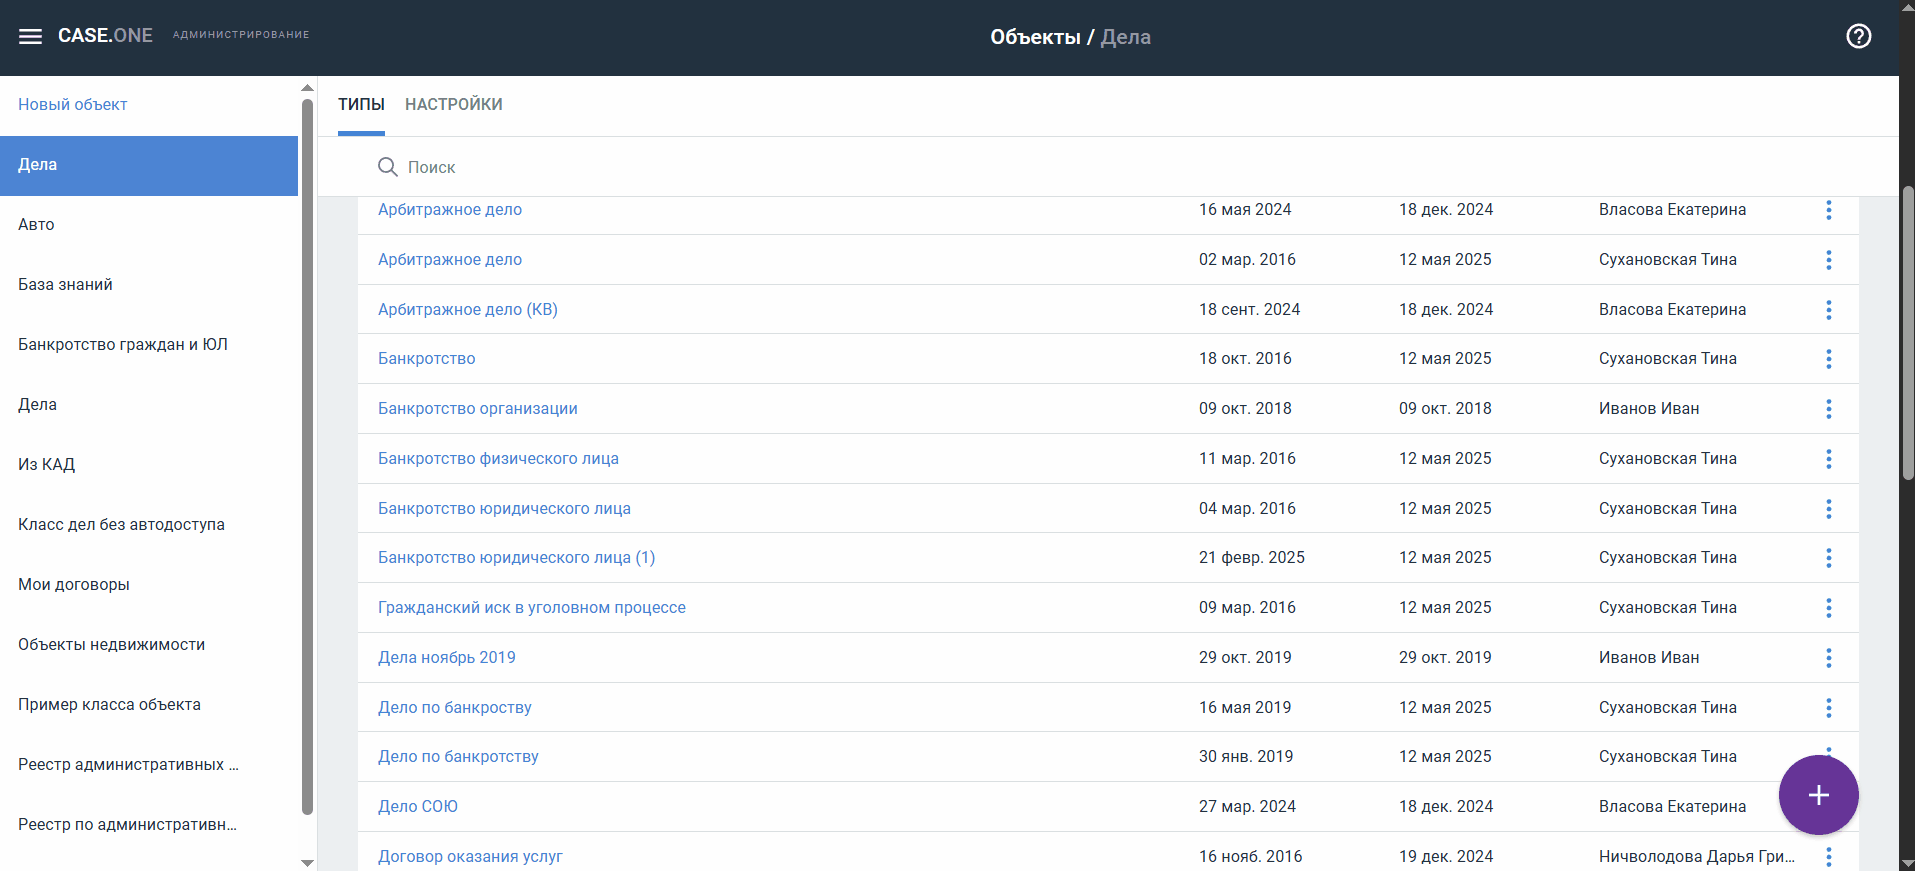Open the three-dot menu for Банкротство юридического лица (1)

1828,558
